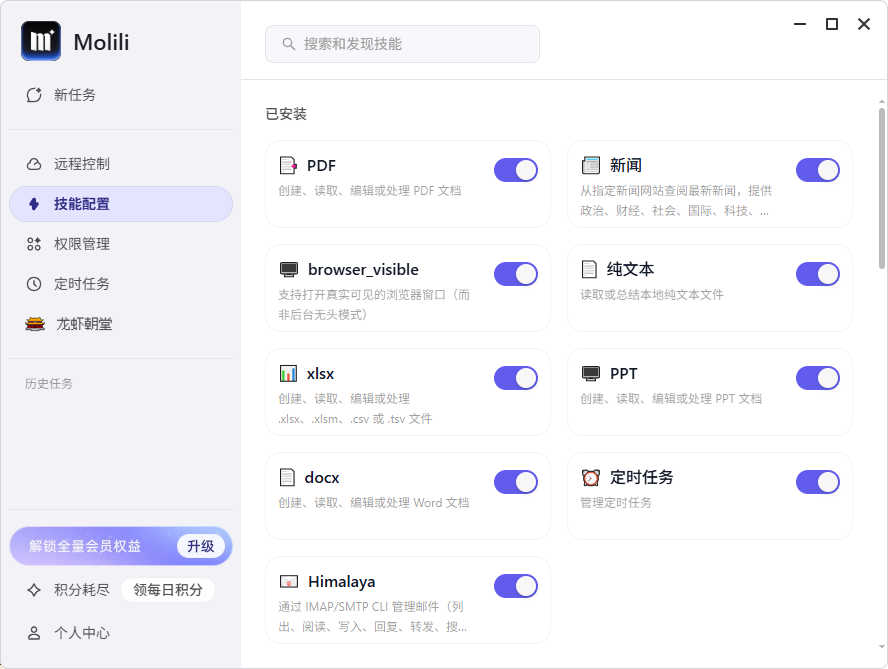
Task: Click the search magnifier icon
Action: pyautogui.click(x=288, y=44)
